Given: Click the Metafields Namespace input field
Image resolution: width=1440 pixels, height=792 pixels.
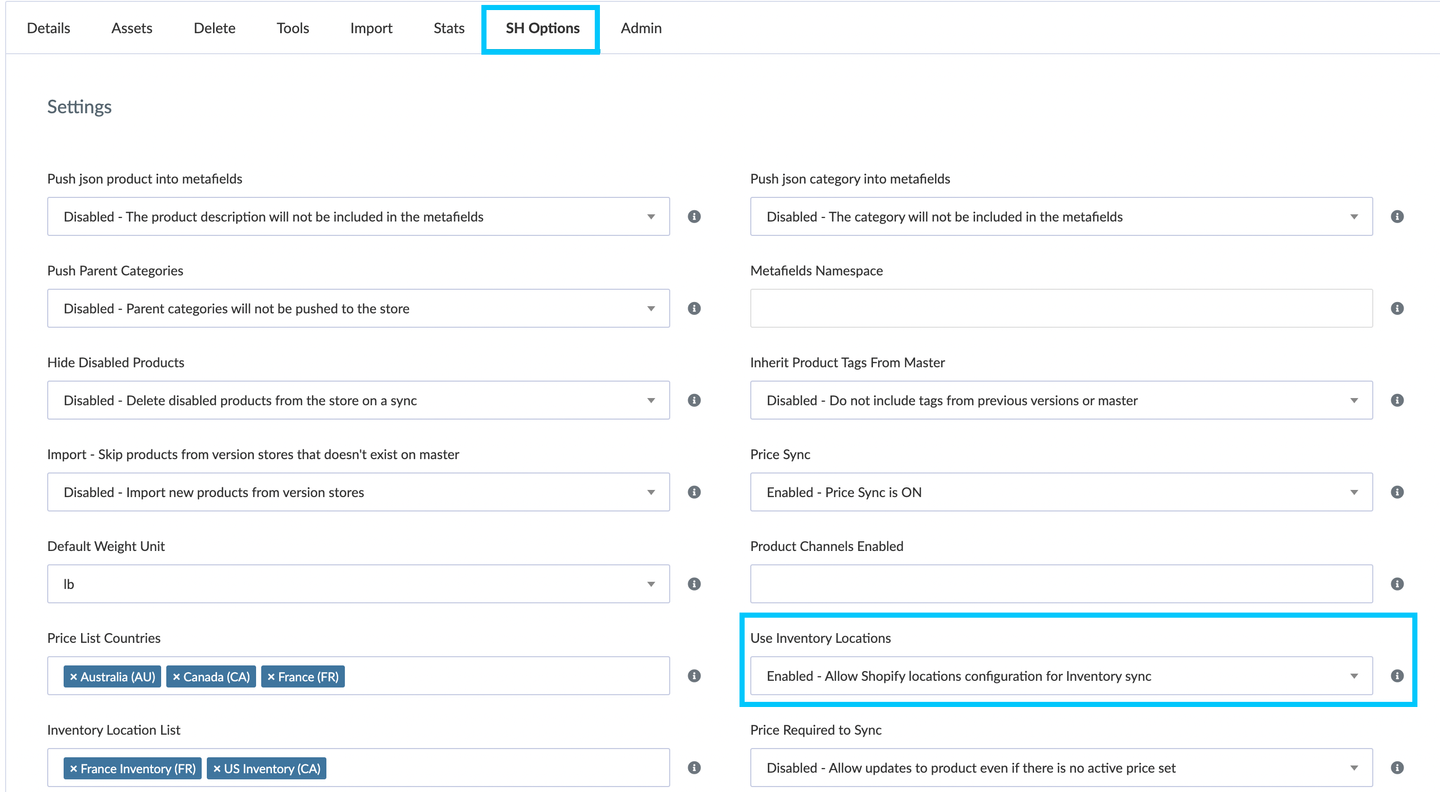Looking at the screenshot, I should coord(1060,308).
